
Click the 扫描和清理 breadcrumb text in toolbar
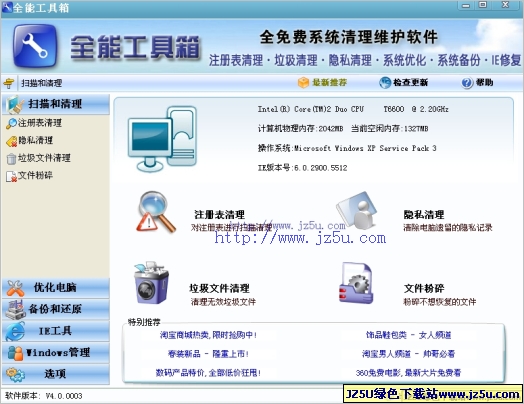pos(42,83)
